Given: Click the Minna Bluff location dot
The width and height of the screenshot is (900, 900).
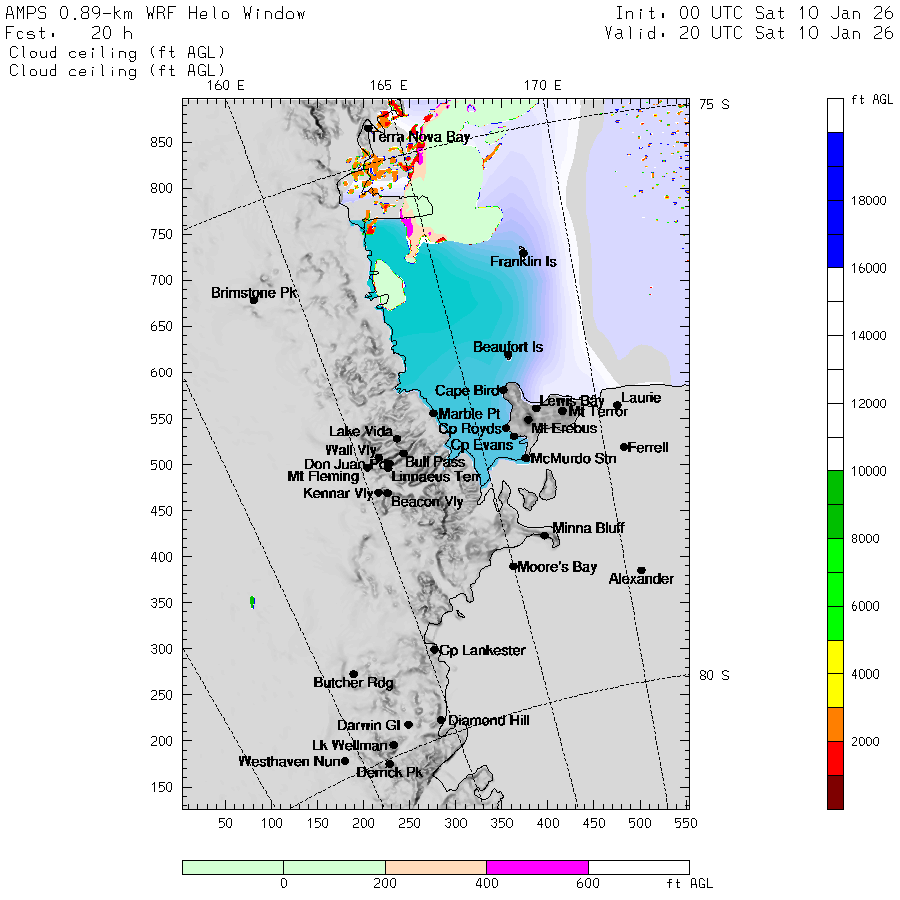Looking at the screenshot, I should click(545, 535).
